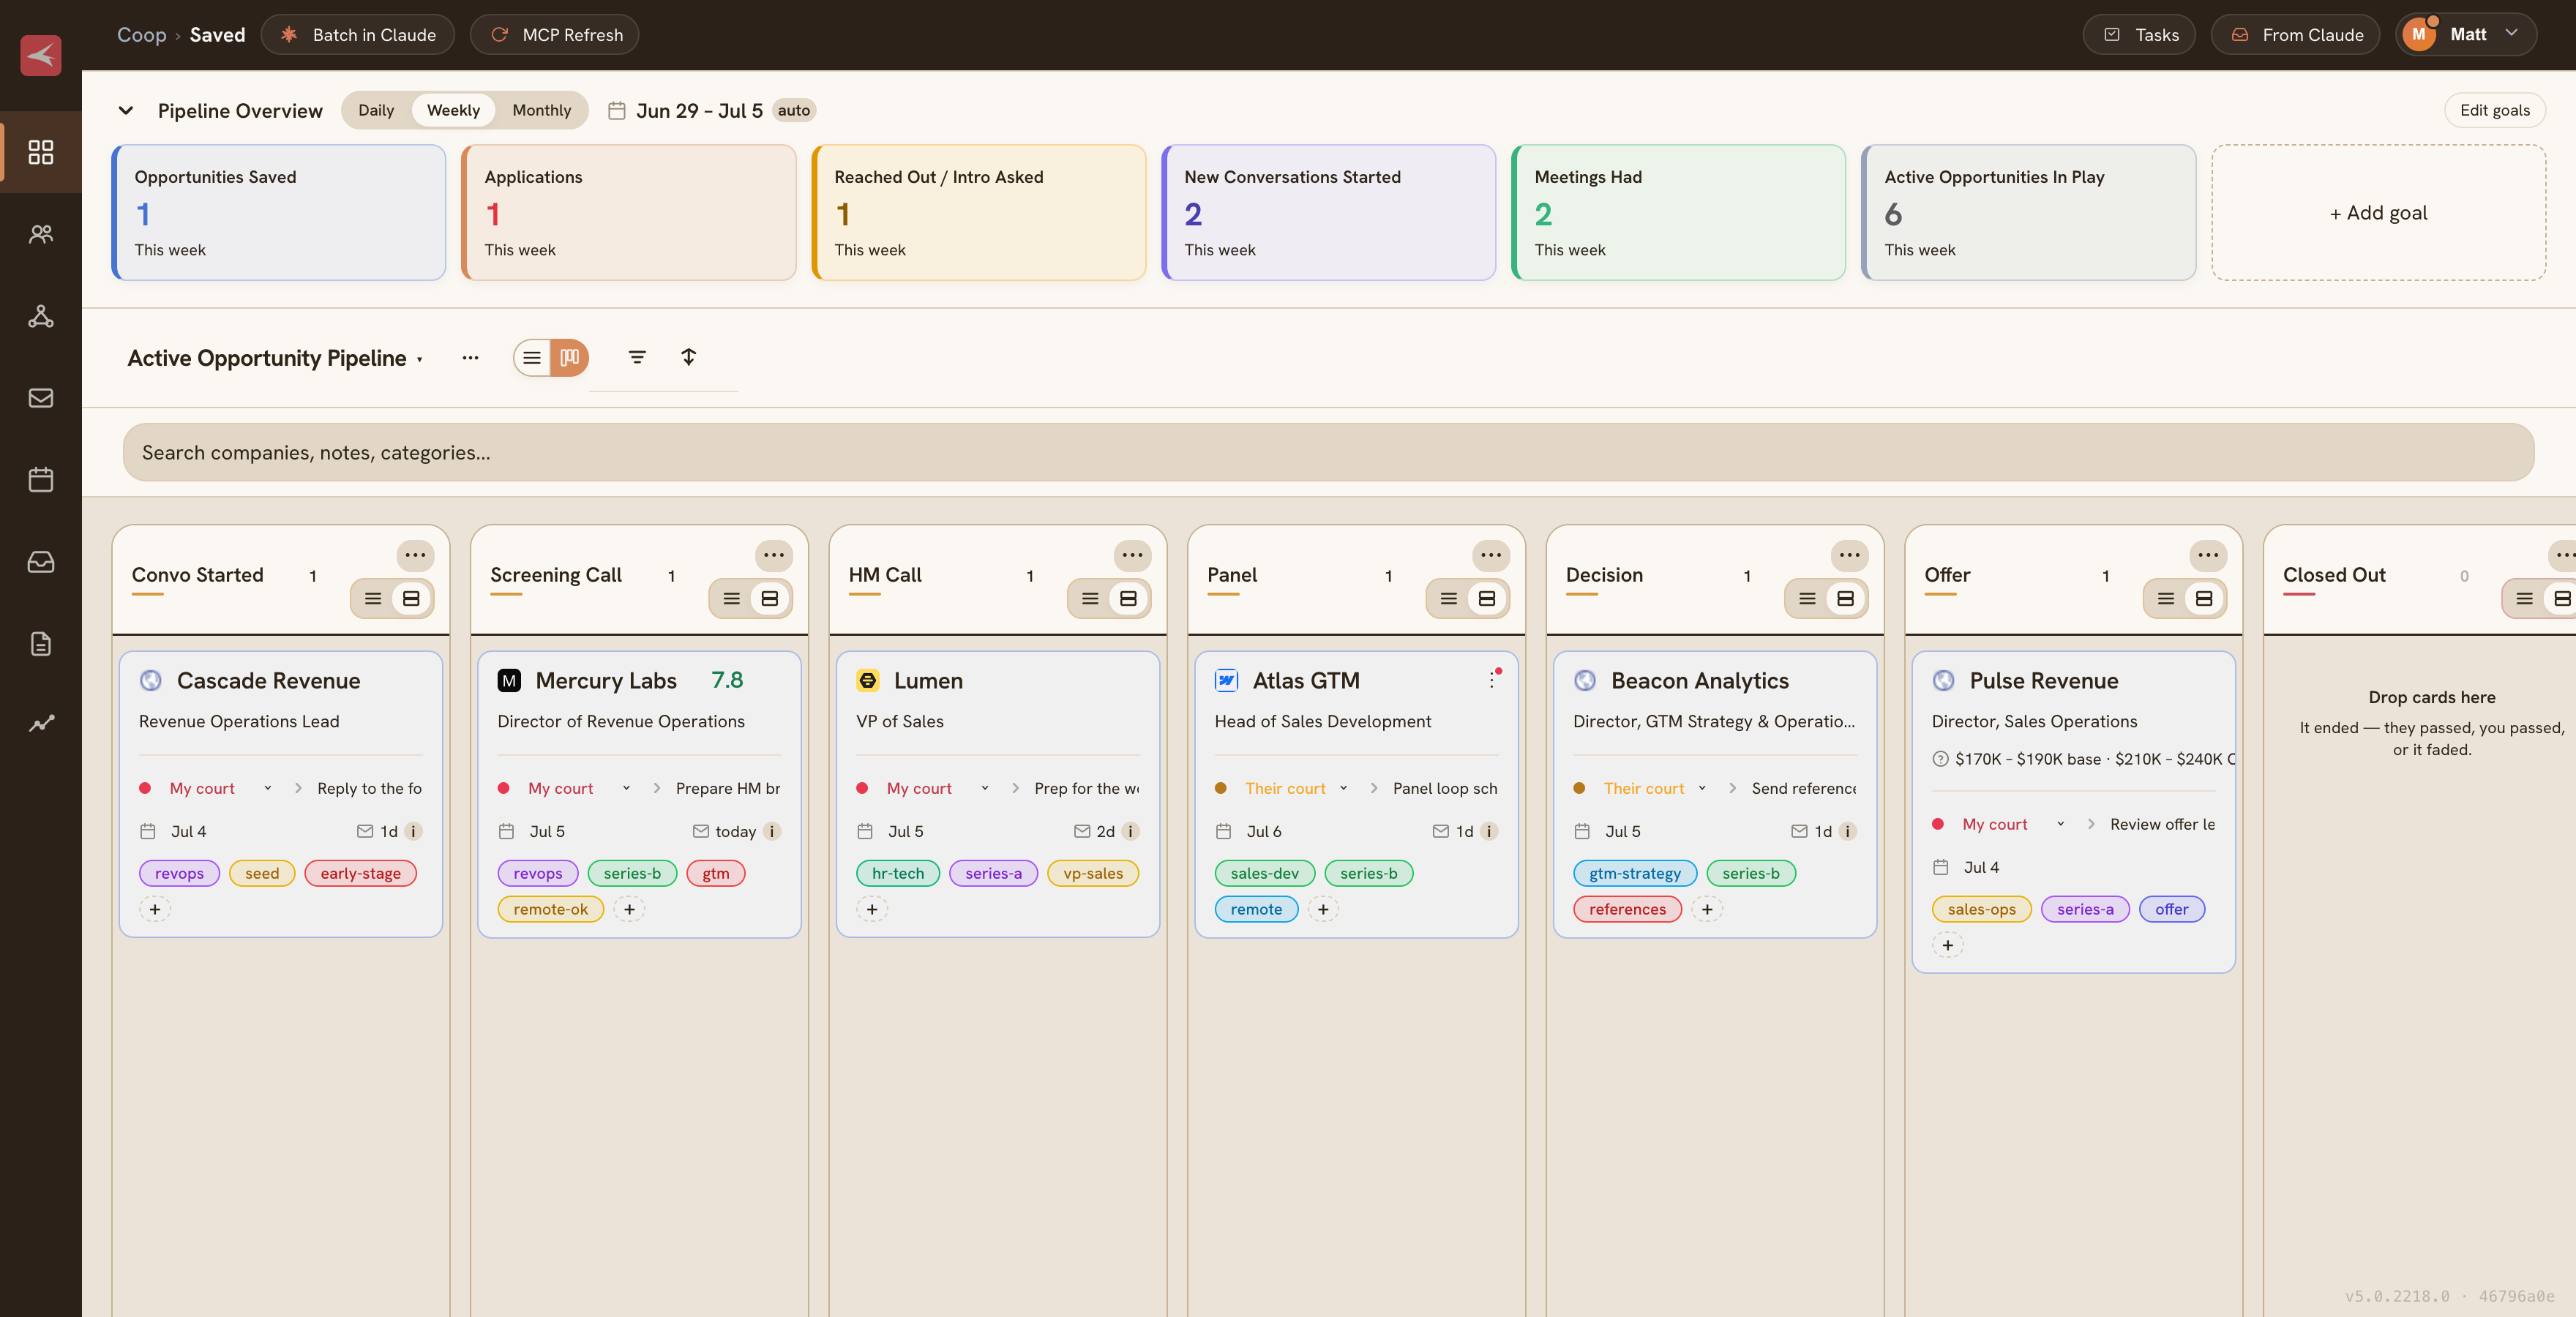
Task: Change Cascade Revenue My court status
Action: pyautogui.click(x=206, y=788)
